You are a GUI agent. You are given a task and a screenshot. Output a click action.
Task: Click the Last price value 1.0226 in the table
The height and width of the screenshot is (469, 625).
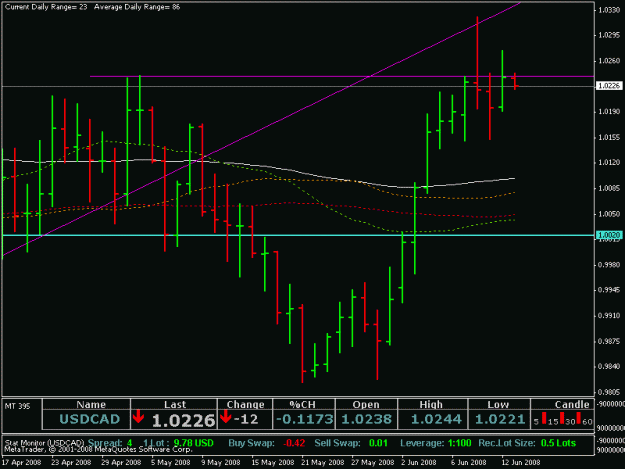click(x=183, y=420)
